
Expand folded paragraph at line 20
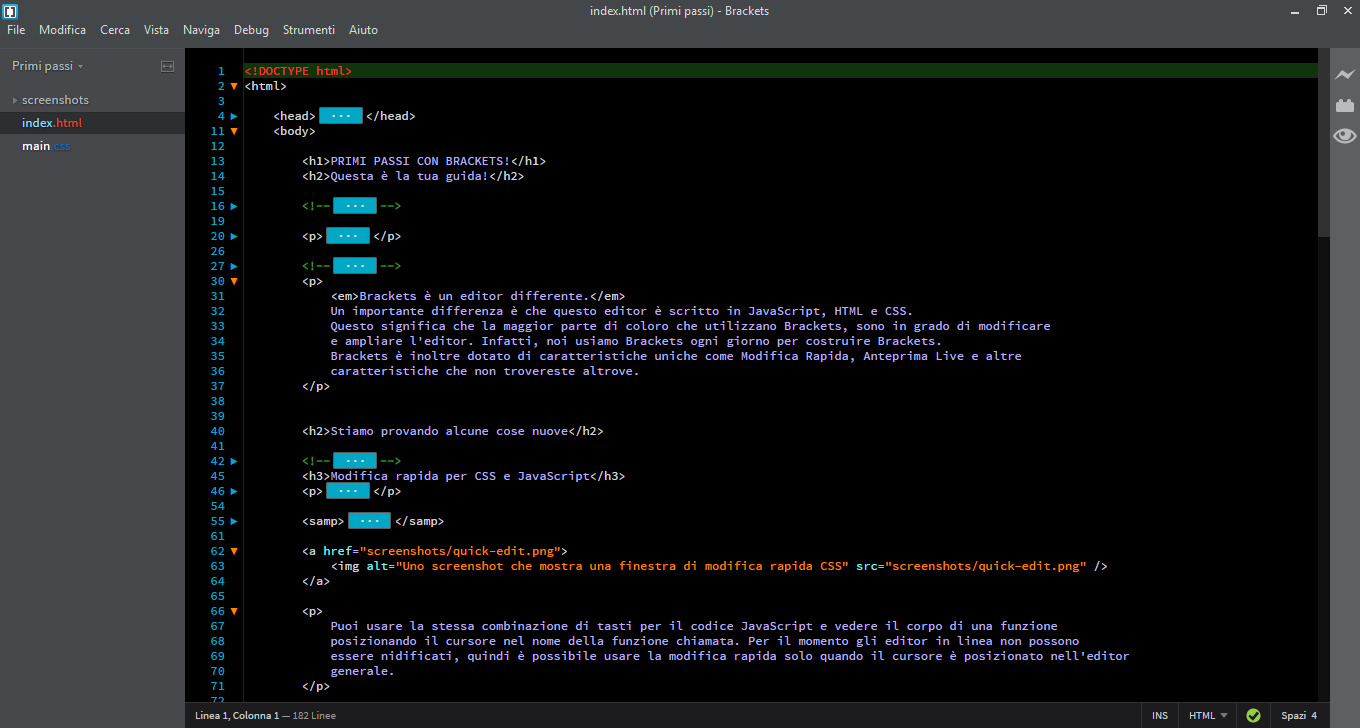234,236
